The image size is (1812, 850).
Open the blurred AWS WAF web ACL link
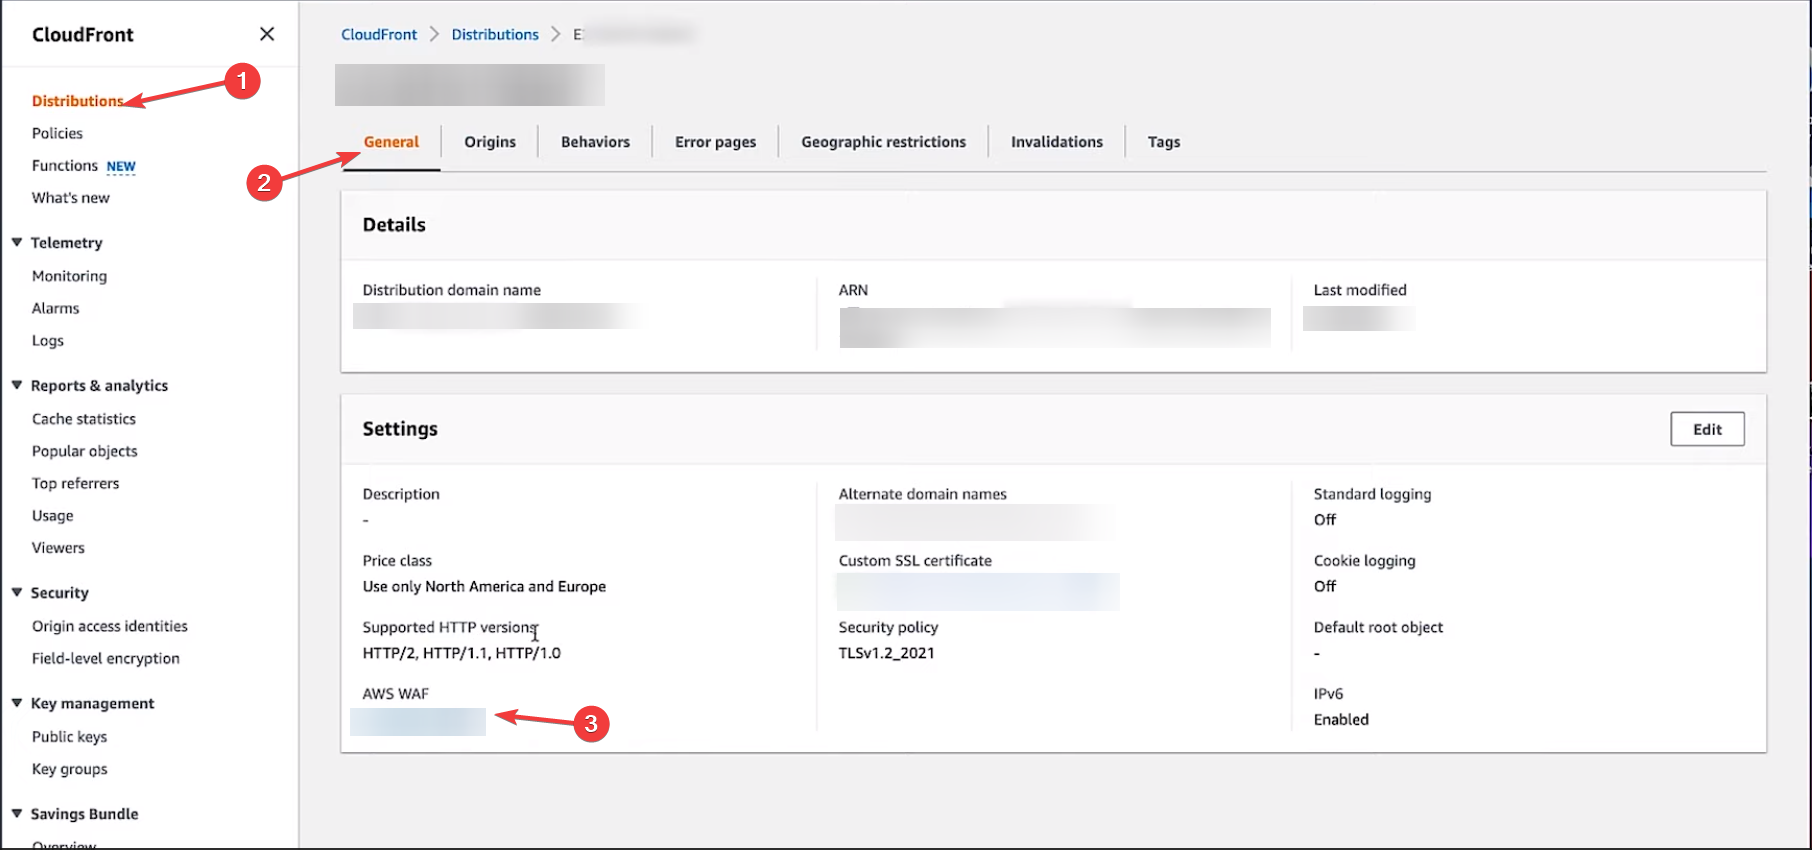pyautogui.click(x=418, y=721)
